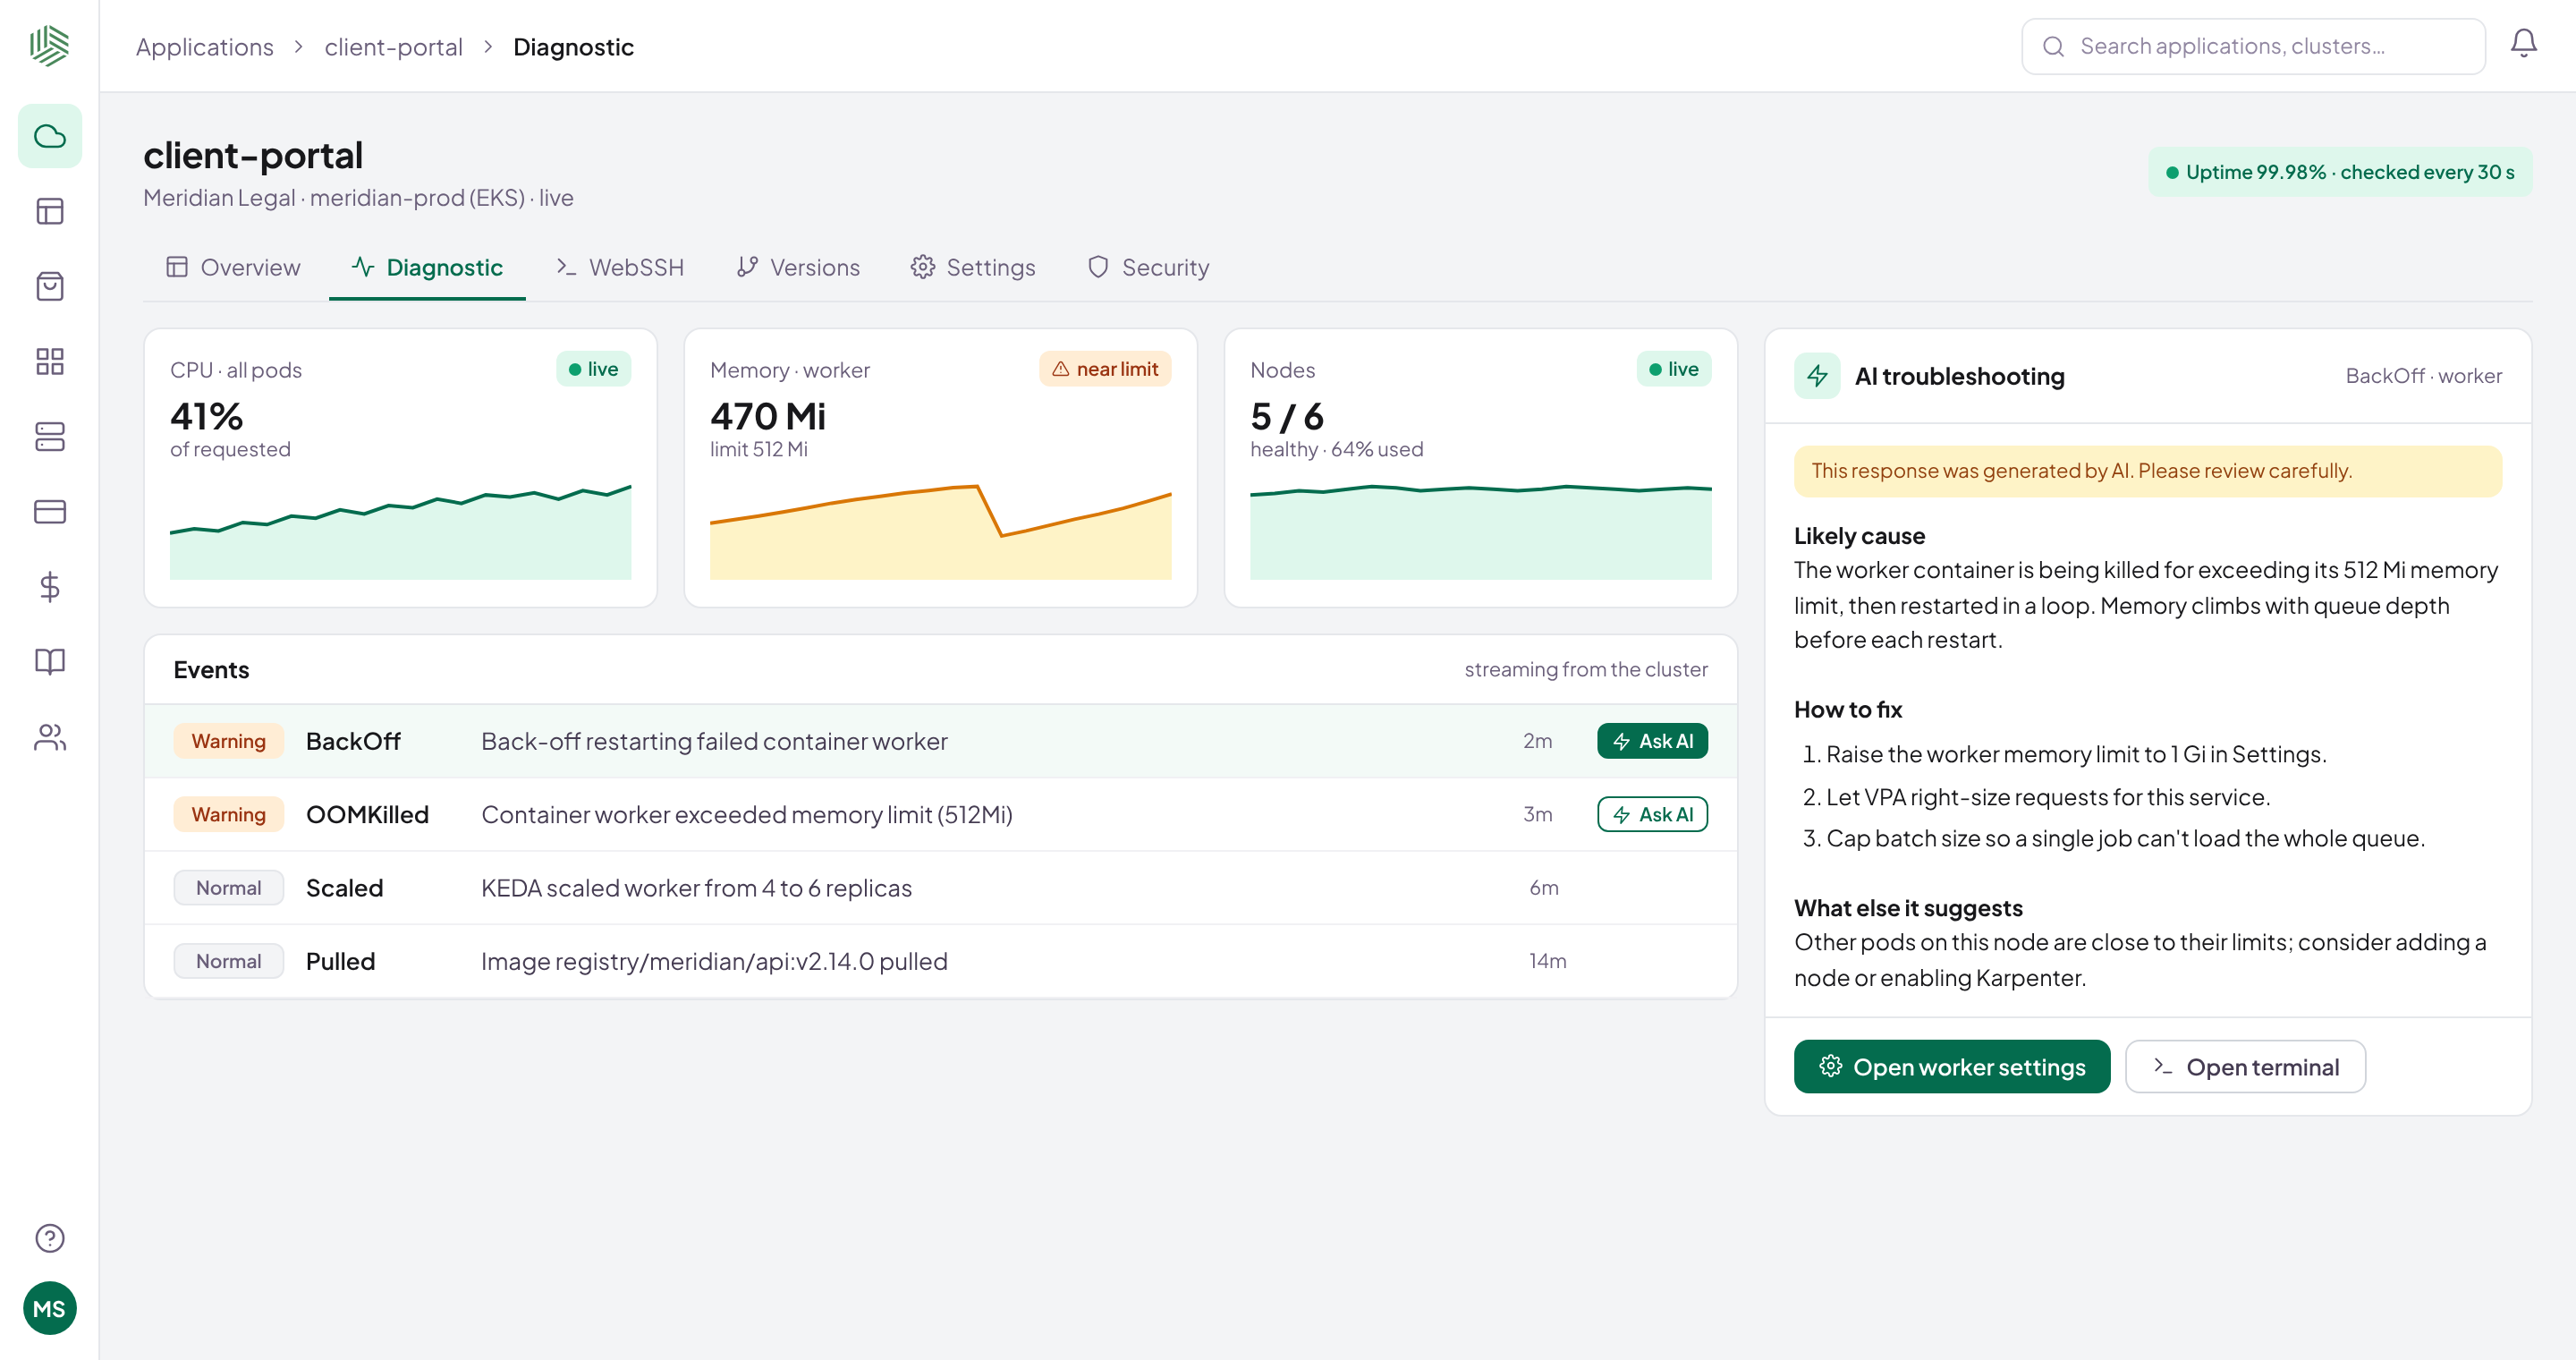
Task: Click the notifications bell icon
Action: pos(2523,44)
